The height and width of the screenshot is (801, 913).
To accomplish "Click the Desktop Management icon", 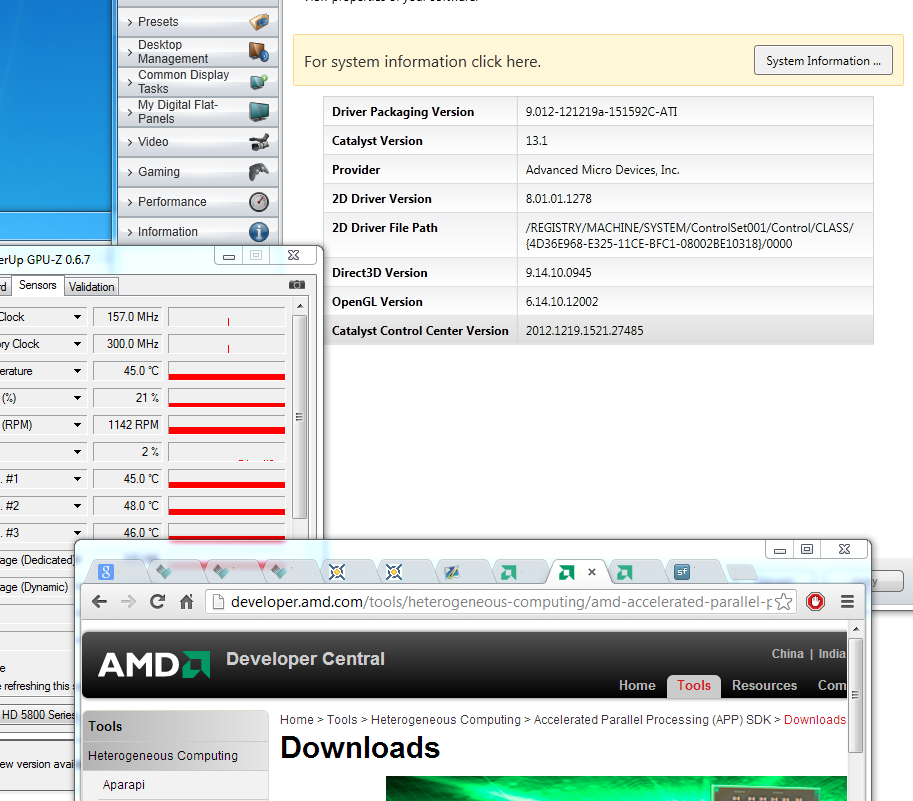I will 259,52.
